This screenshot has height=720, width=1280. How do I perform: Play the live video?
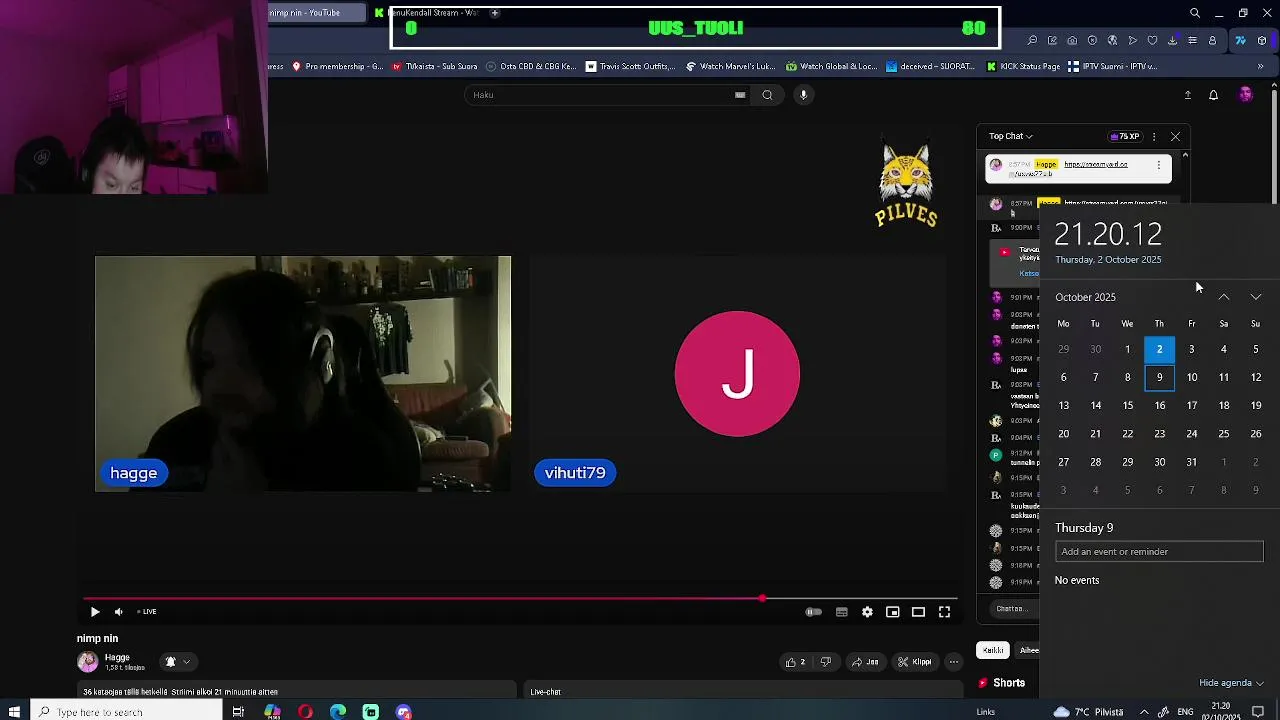95,612
